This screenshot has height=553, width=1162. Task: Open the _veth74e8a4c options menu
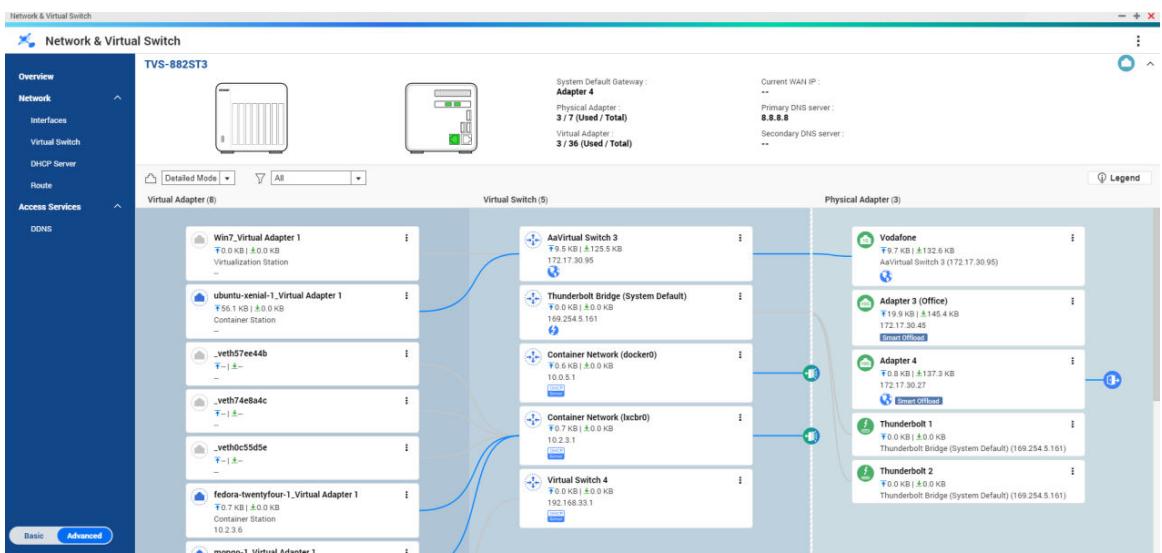pos(406,400)
